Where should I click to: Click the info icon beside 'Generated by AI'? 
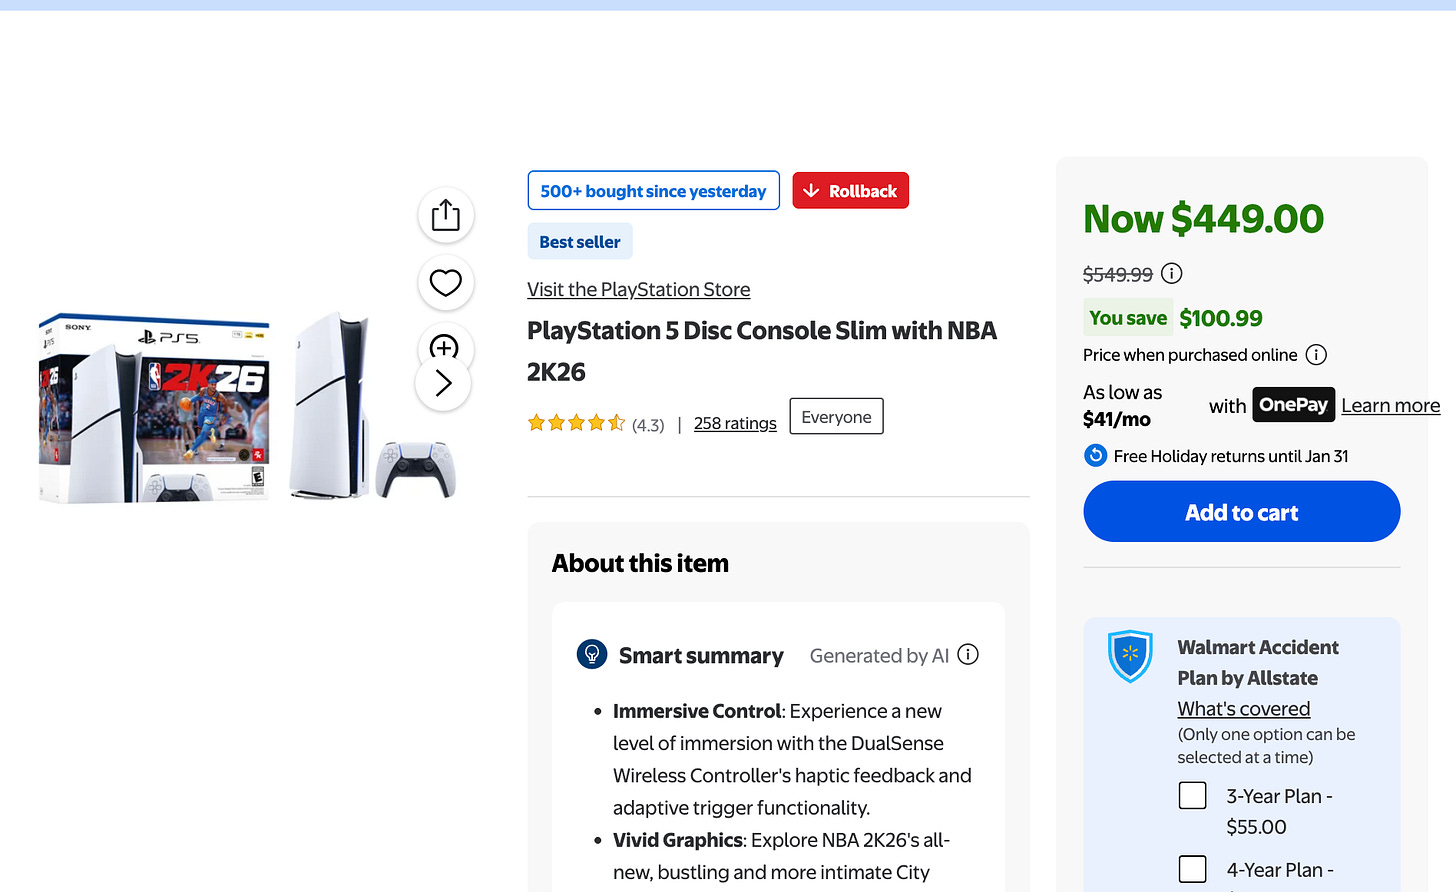(x=967, y=654)
